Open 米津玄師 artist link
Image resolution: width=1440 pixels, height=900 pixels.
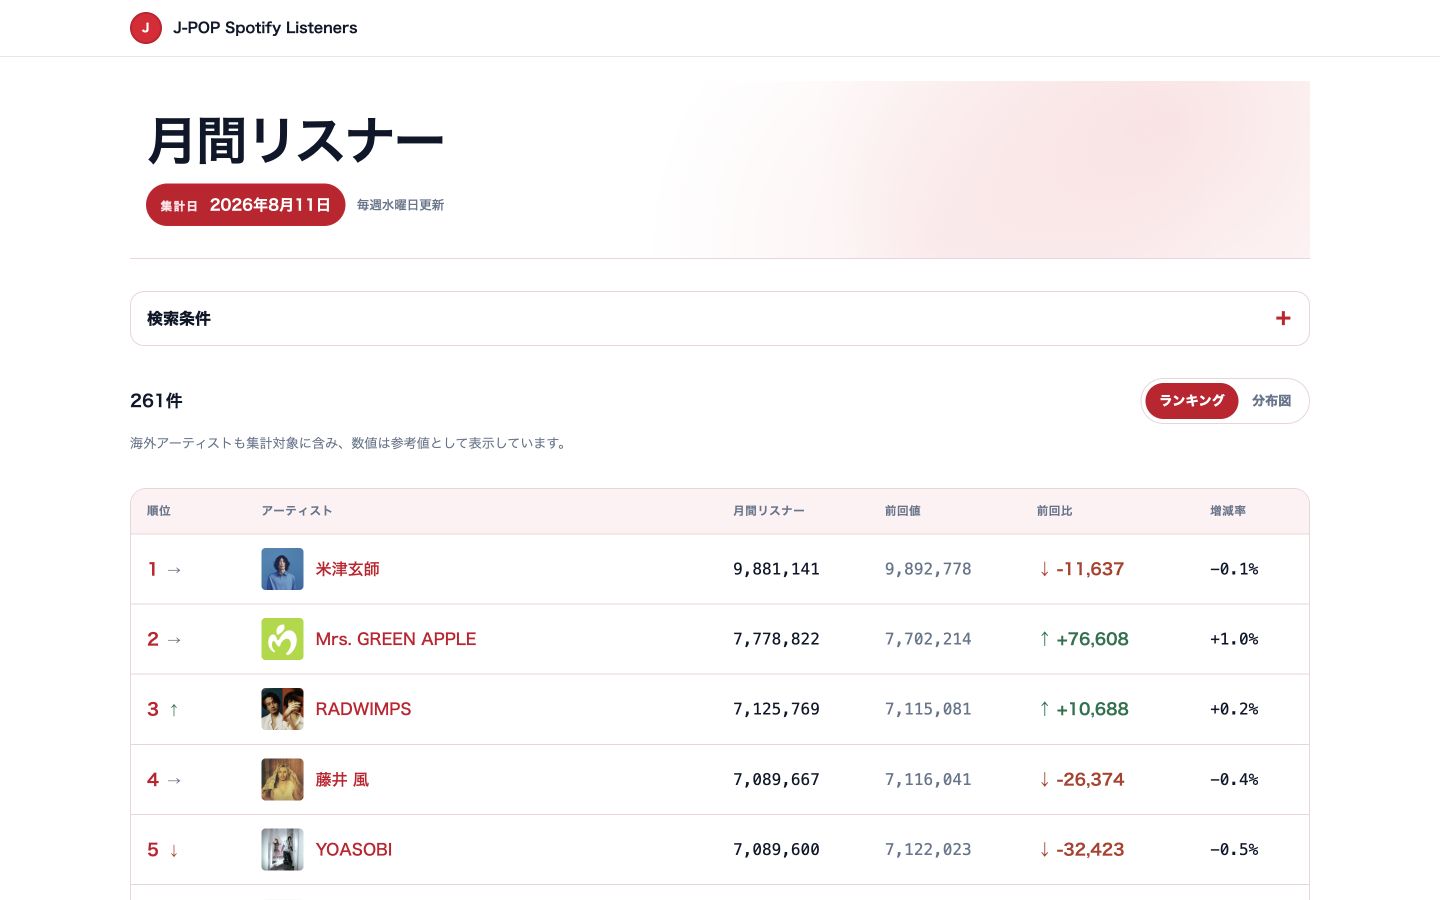347,569
